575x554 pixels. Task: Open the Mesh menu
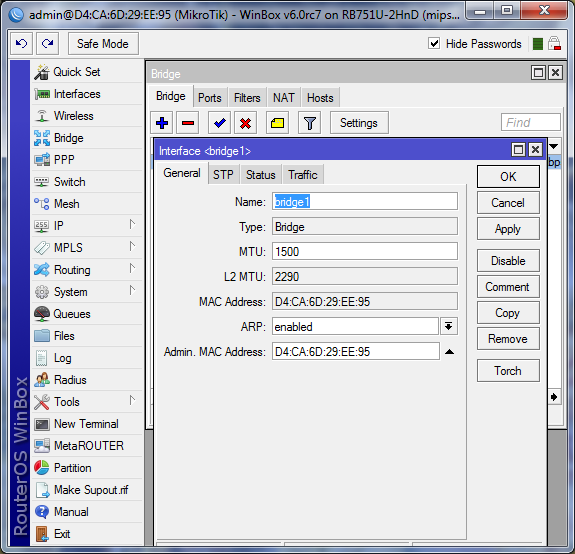pos(87,204)
